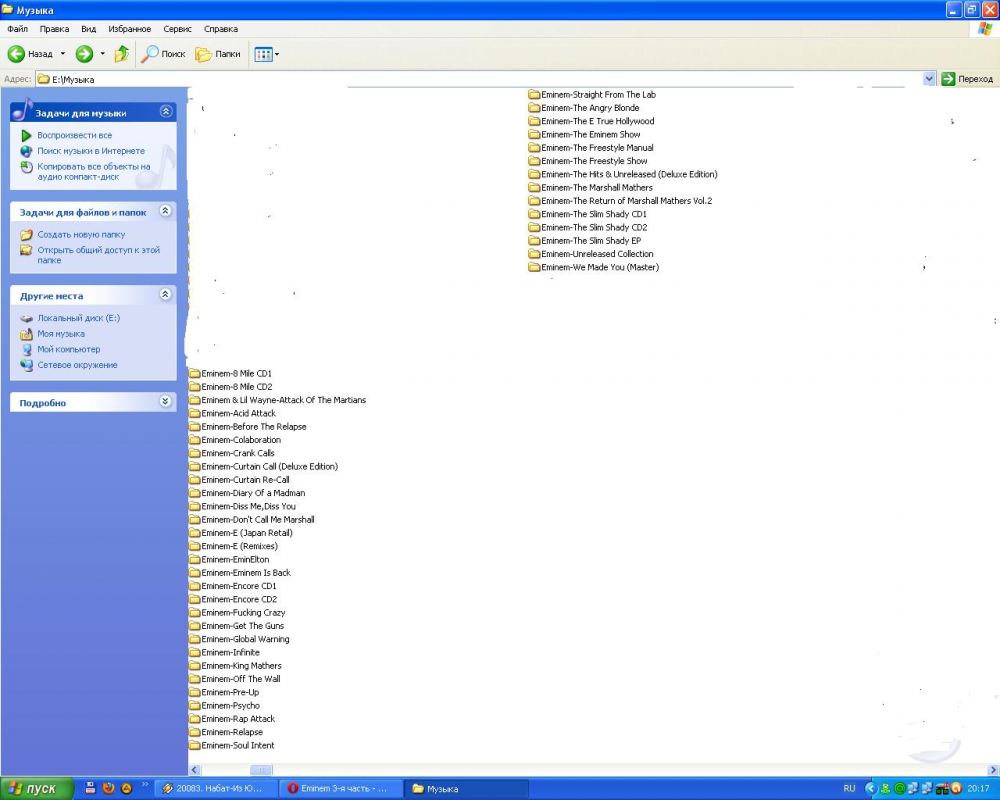This screenshot has width=1000, height=800.
Task: Switch to Набат-Из Ю... taskbar button
Action: (x=216, y=789)
